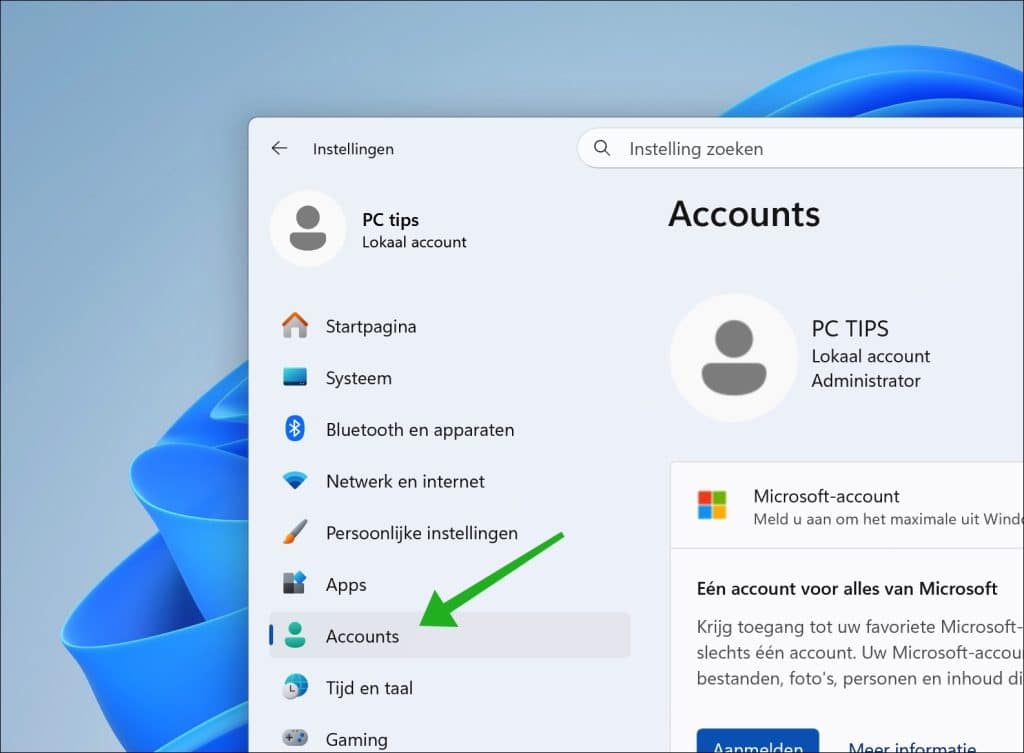Click the Startpagina home icon

click(x=295, y=325)
